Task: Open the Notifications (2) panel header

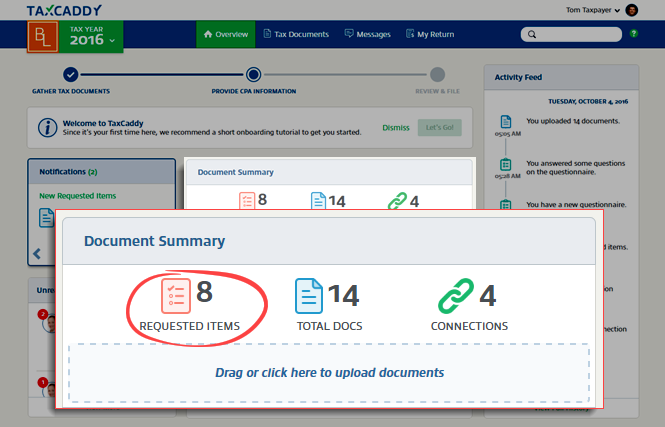Action: coord(102,172)
